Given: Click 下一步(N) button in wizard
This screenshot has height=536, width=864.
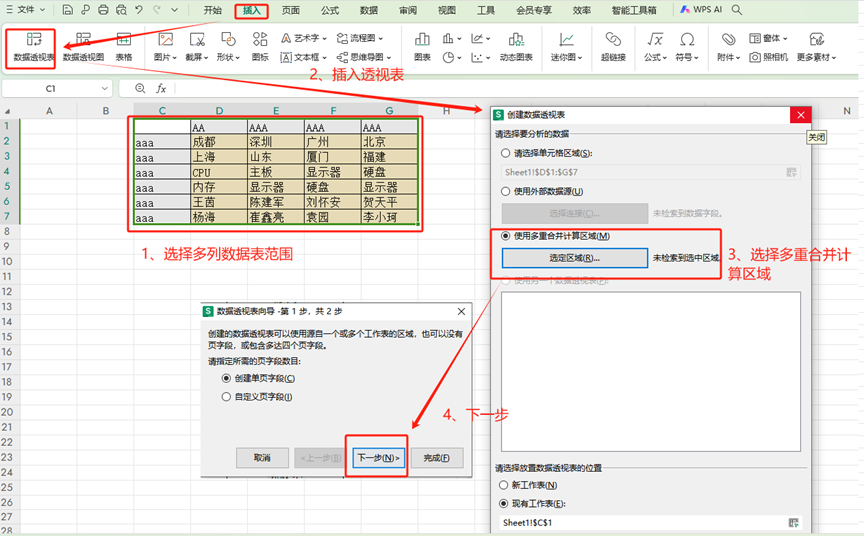Looking at the screenshot, I should 379,458.
